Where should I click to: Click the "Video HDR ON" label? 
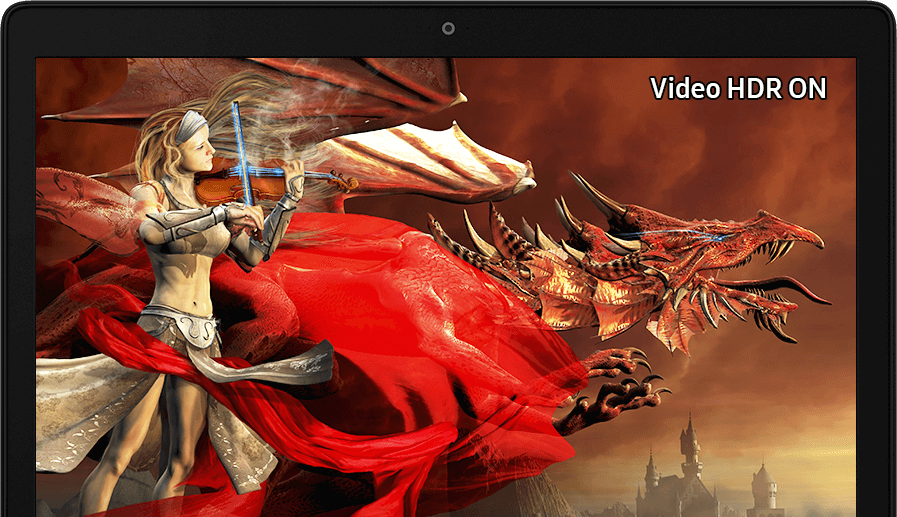click(x=739, y=89)
